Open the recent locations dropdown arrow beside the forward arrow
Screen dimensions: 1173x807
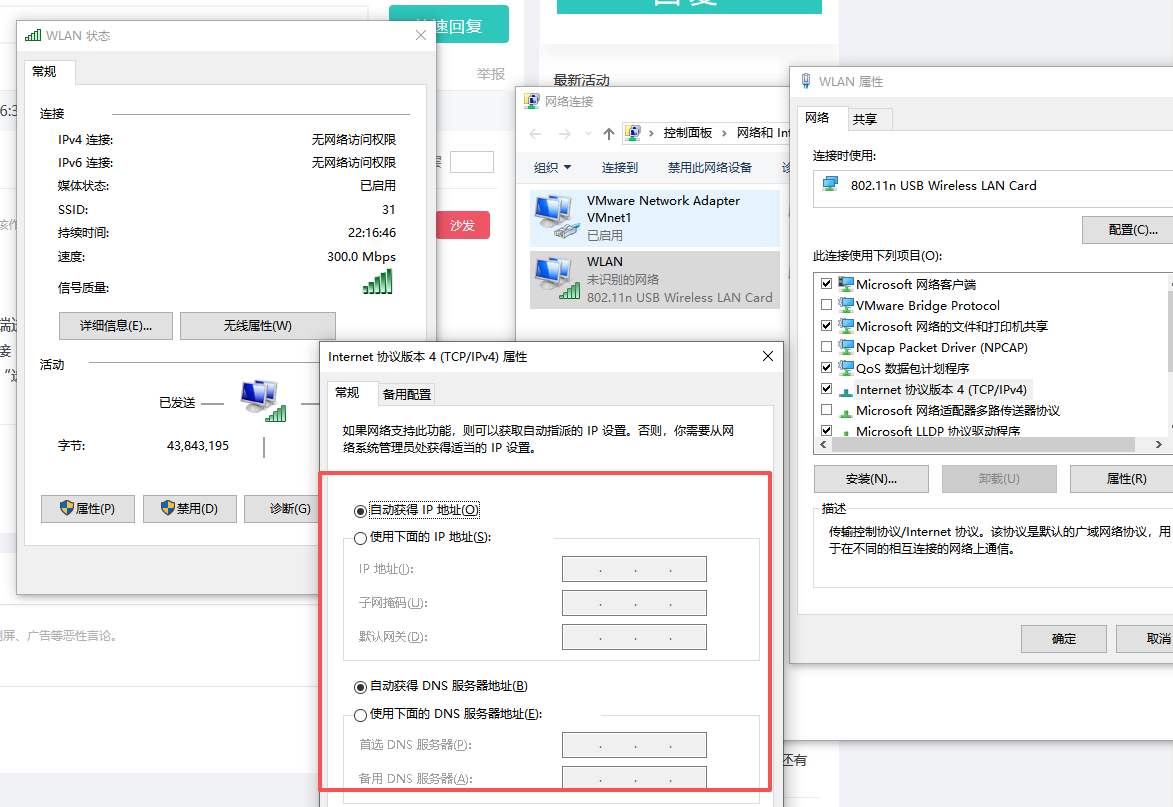pos(589,134)
